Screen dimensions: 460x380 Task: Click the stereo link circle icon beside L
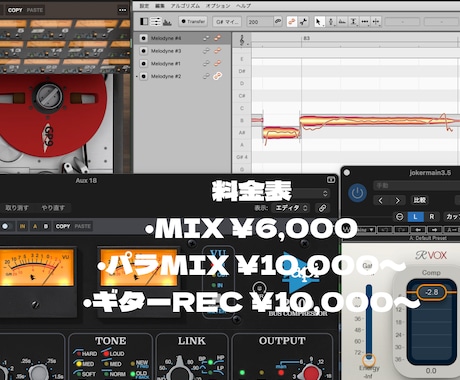(399, 217)
